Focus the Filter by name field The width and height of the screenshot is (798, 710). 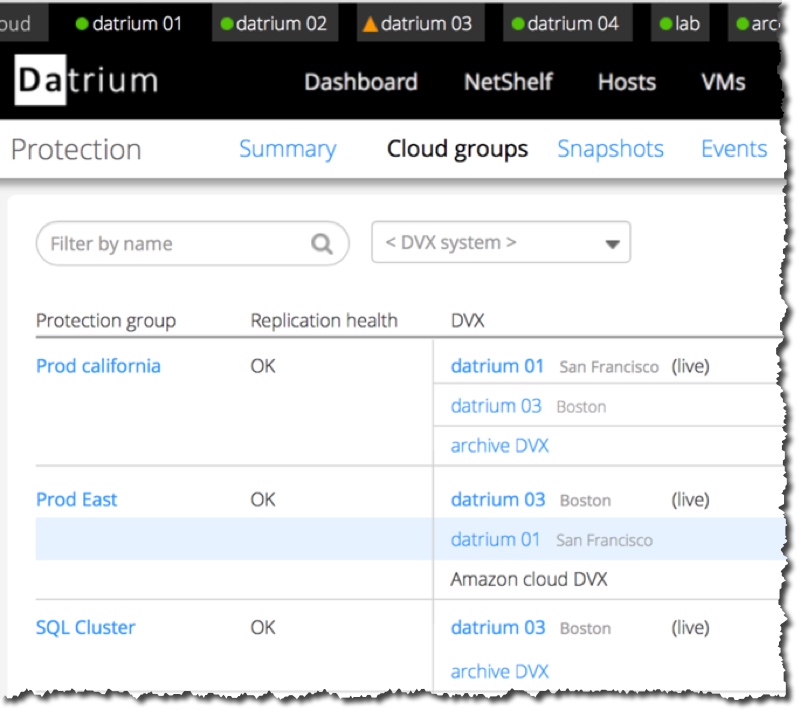[192, 243]
